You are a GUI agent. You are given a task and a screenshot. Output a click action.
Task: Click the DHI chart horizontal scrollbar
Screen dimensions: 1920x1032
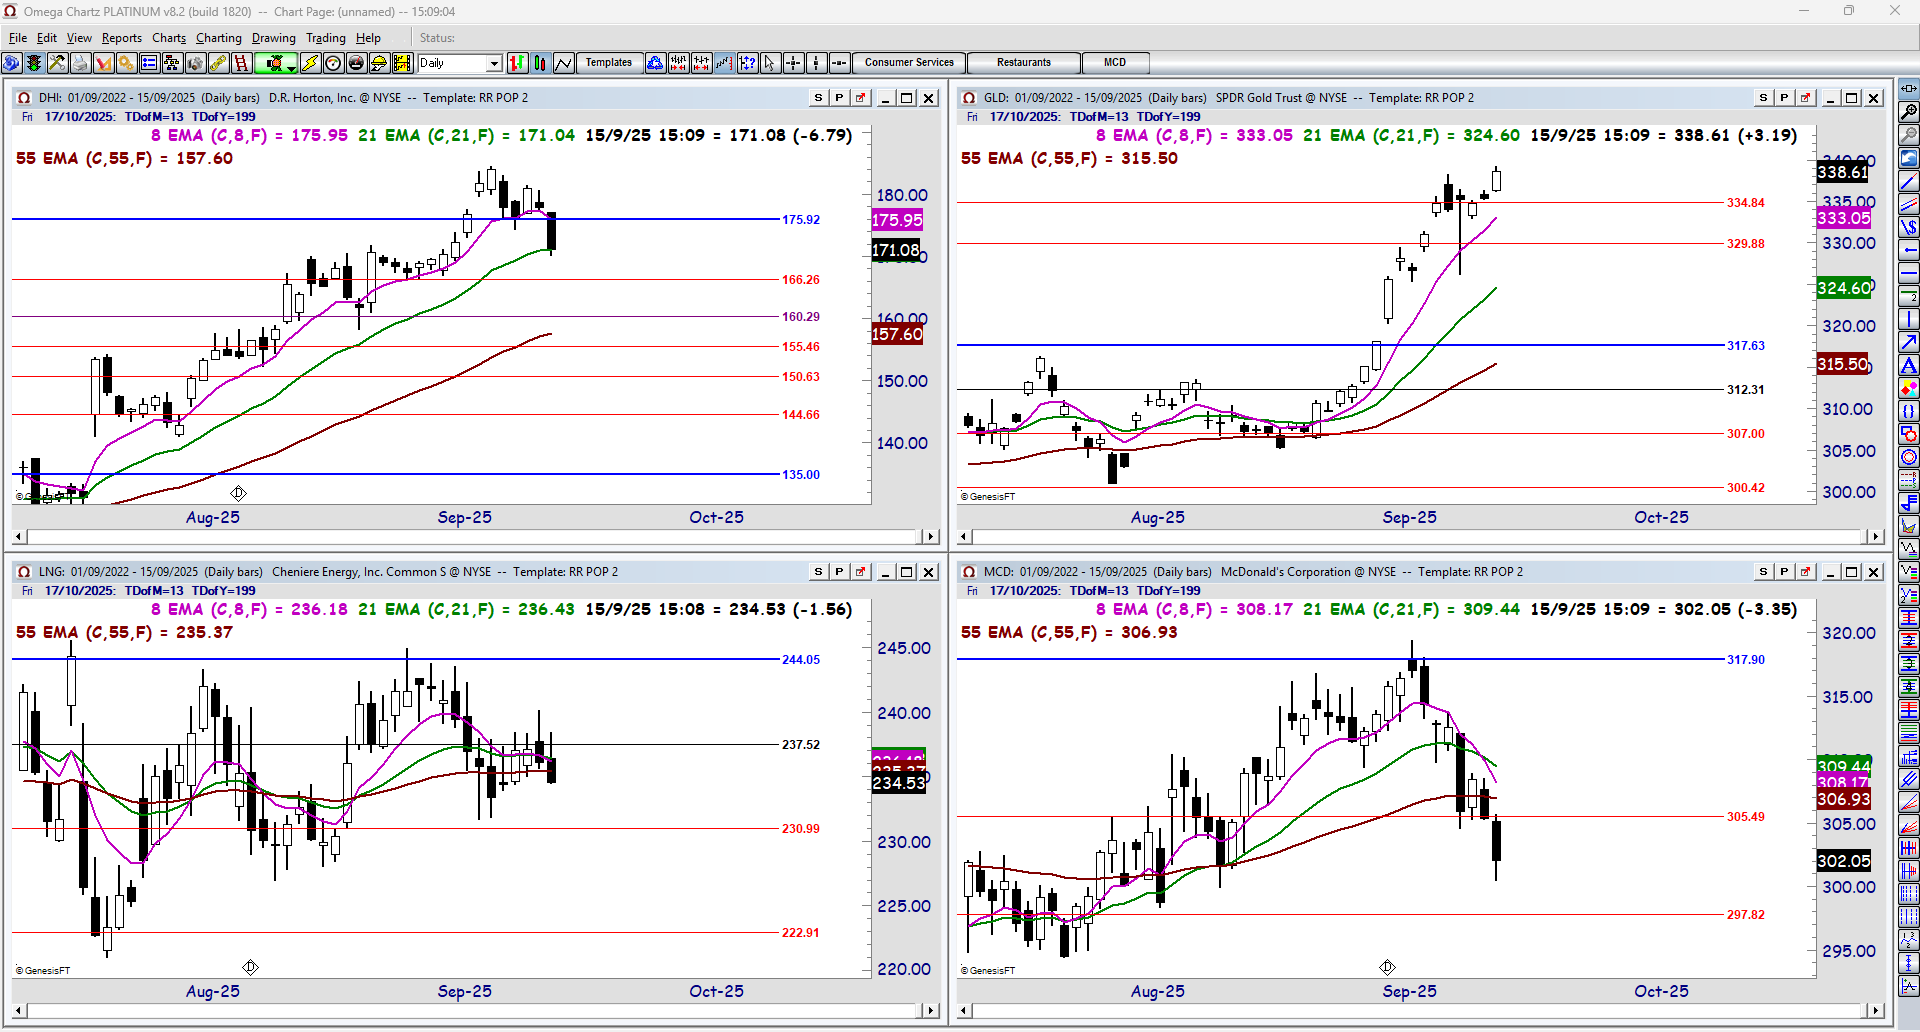point(475,537)
